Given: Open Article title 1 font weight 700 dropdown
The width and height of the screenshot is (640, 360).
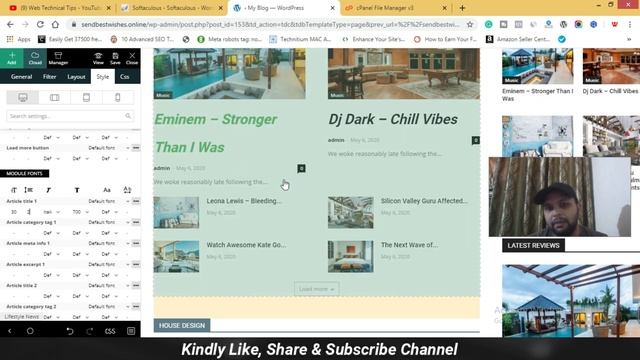Looking at the screenshot, I should point(80,212).
